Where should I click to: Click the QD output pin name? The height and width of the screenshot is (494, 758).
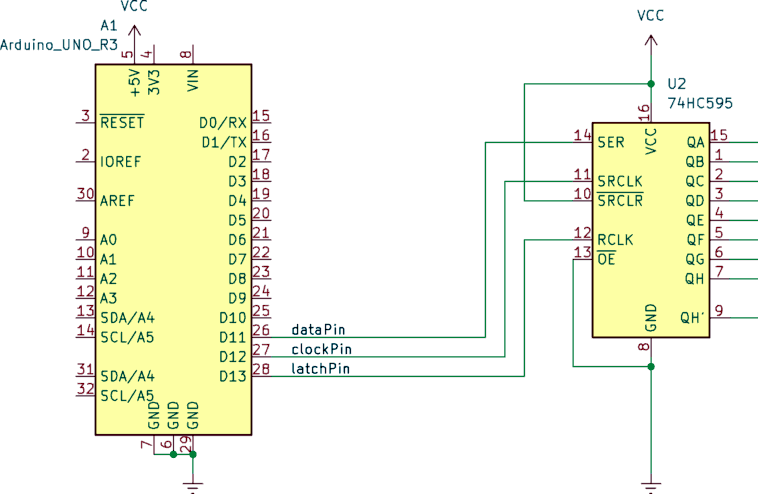pyautogui.click(x=695, y=201)
